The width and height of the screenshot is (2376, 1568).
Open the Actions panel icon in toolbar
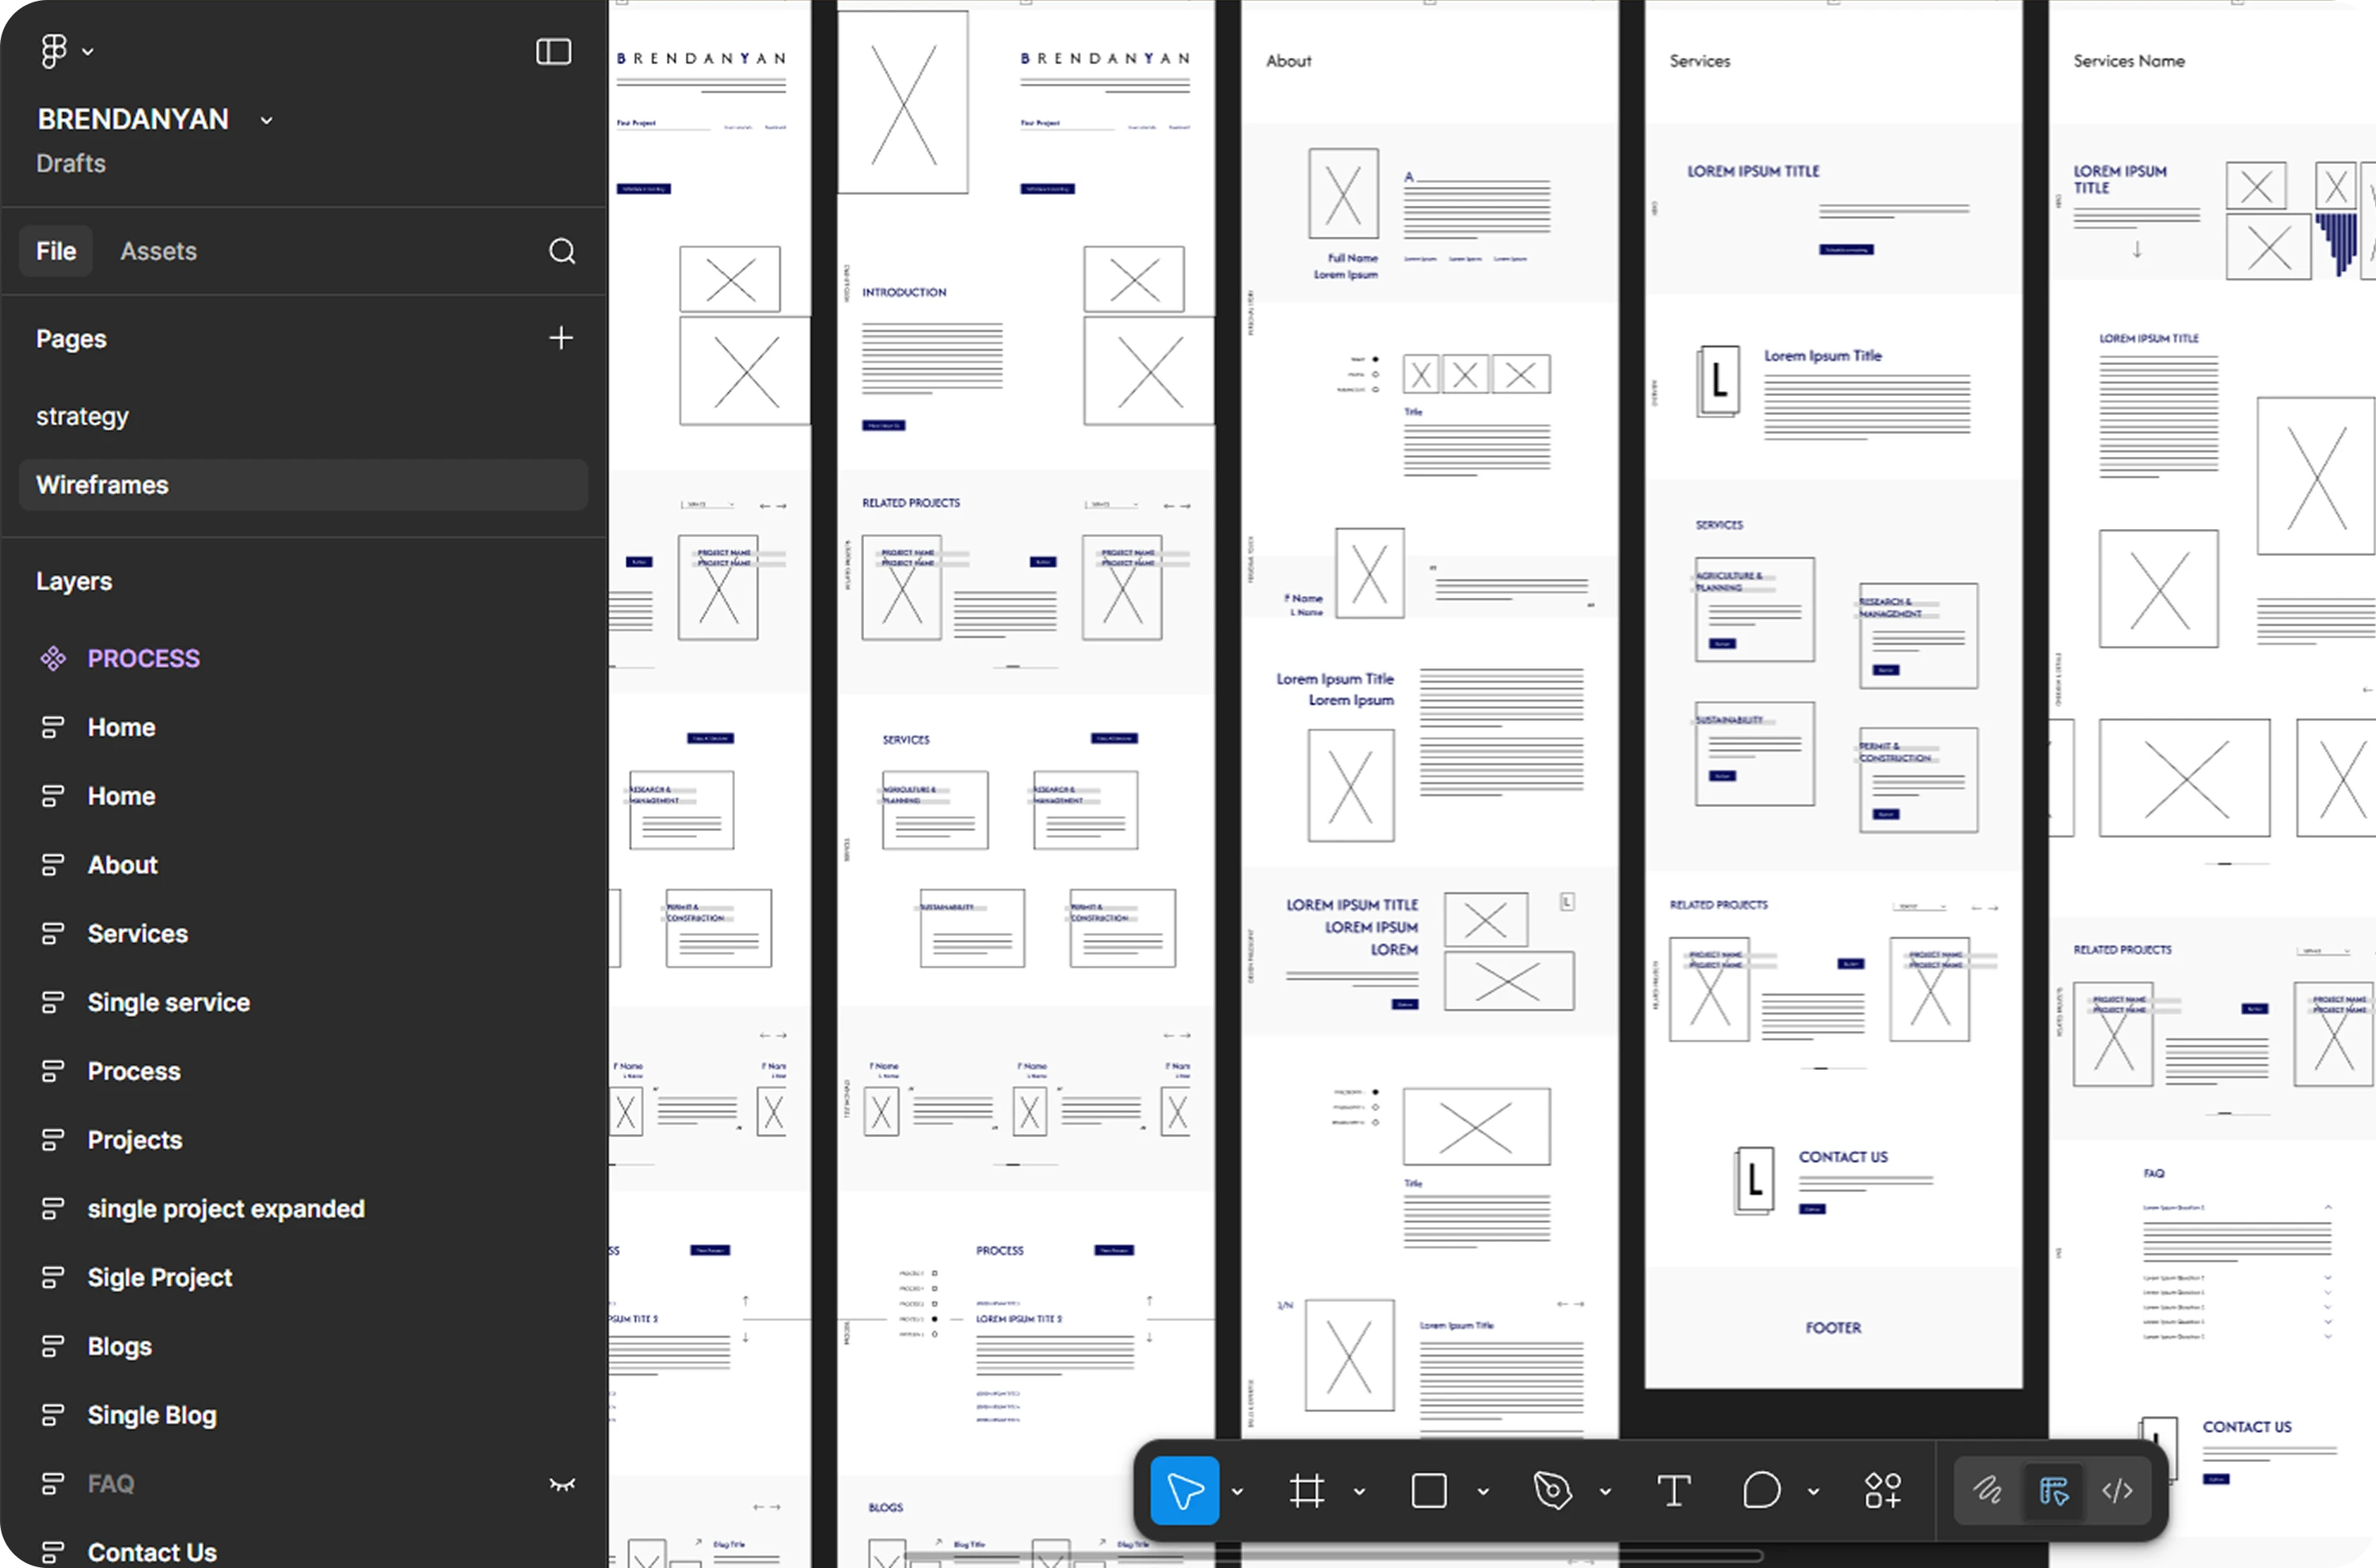coord(1885,1490)
